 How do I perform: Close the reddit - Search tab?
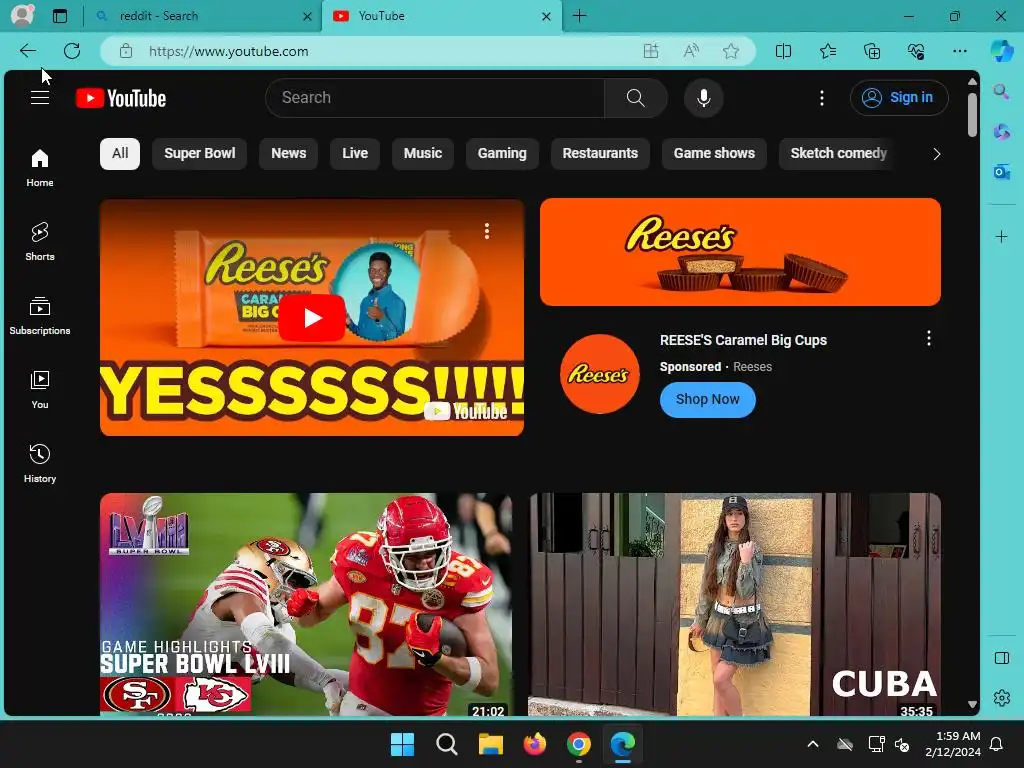click(307, 16)
